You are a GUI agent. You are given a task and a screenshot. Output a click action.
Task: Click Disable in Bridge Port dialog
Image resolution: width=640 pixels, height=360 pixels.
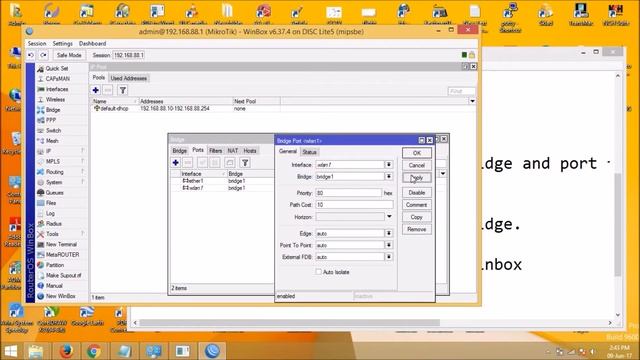pos(417,193)
